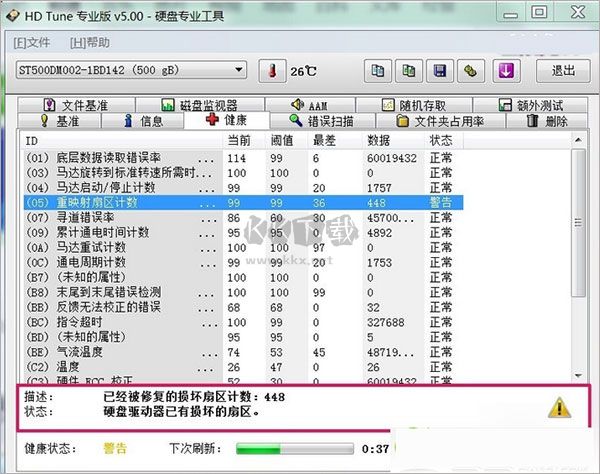
Task: Click the 0:37 refresh countdown timer
Action: point(375,449)
